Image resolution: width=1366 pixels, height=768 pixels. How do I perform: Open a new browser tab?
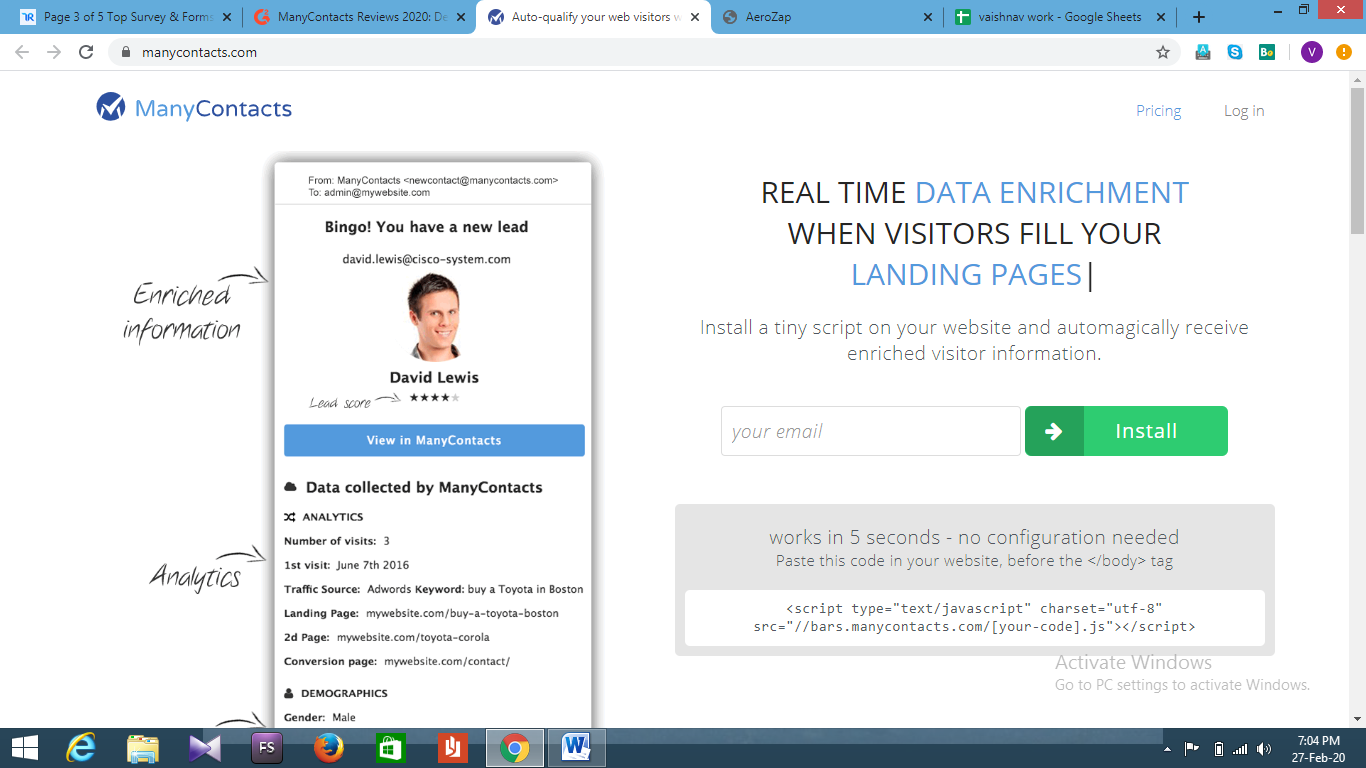coord(1199,17)
